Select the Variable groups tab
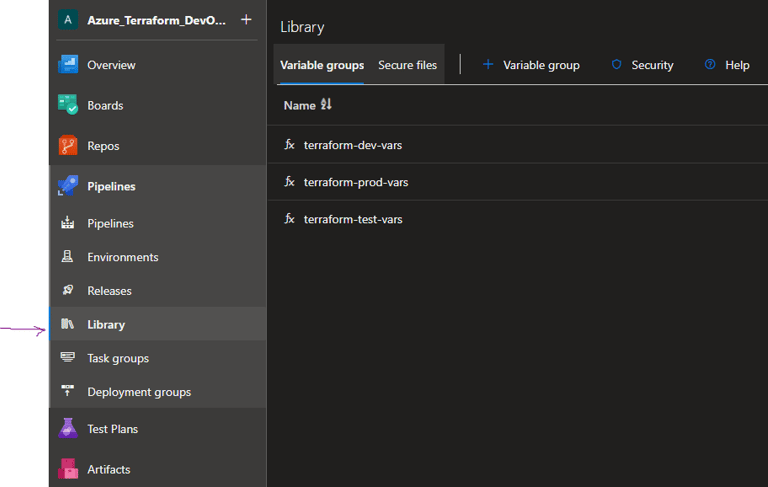The image size is (768, 487). [x=322, y=65]
